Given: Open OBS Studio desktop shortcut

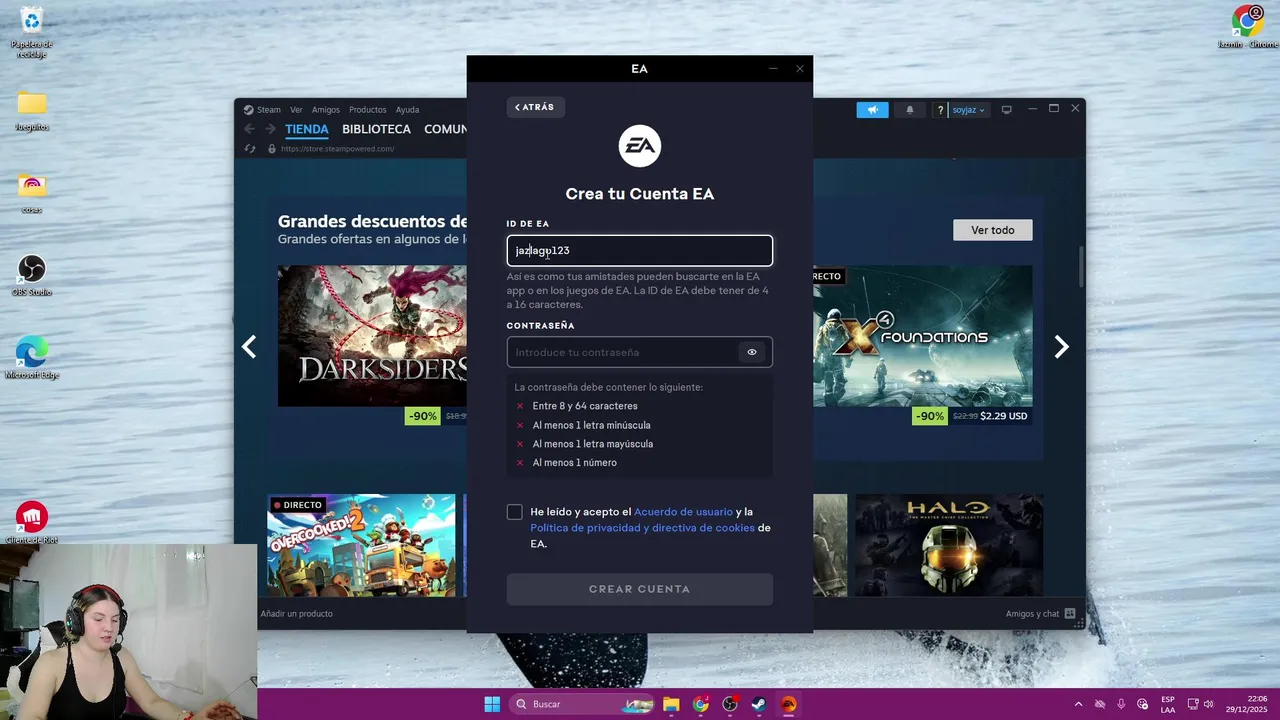Looking at the screenshot, I should pos(32,276).
